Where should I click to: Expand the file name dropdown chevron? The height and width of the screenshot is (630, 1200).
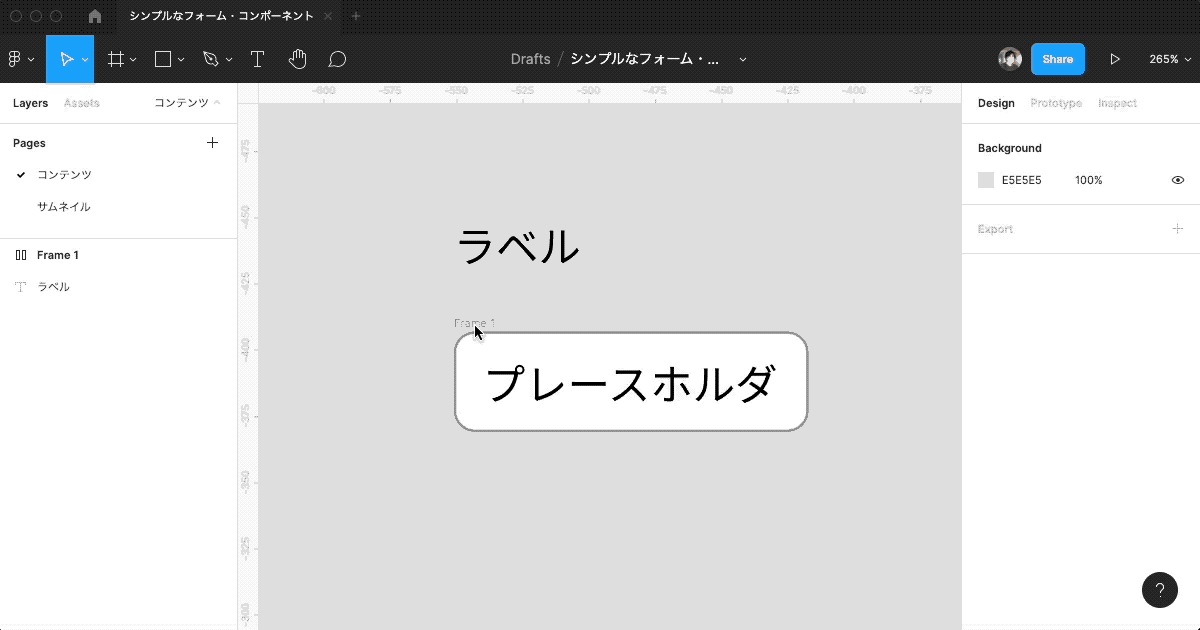(742, 60)
